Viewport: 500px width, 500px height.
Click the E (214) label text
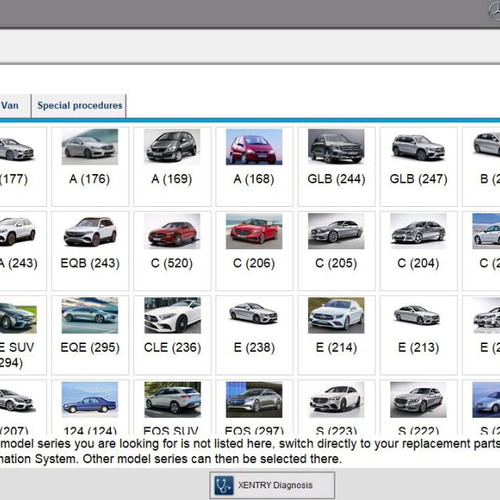click(336, 348)
